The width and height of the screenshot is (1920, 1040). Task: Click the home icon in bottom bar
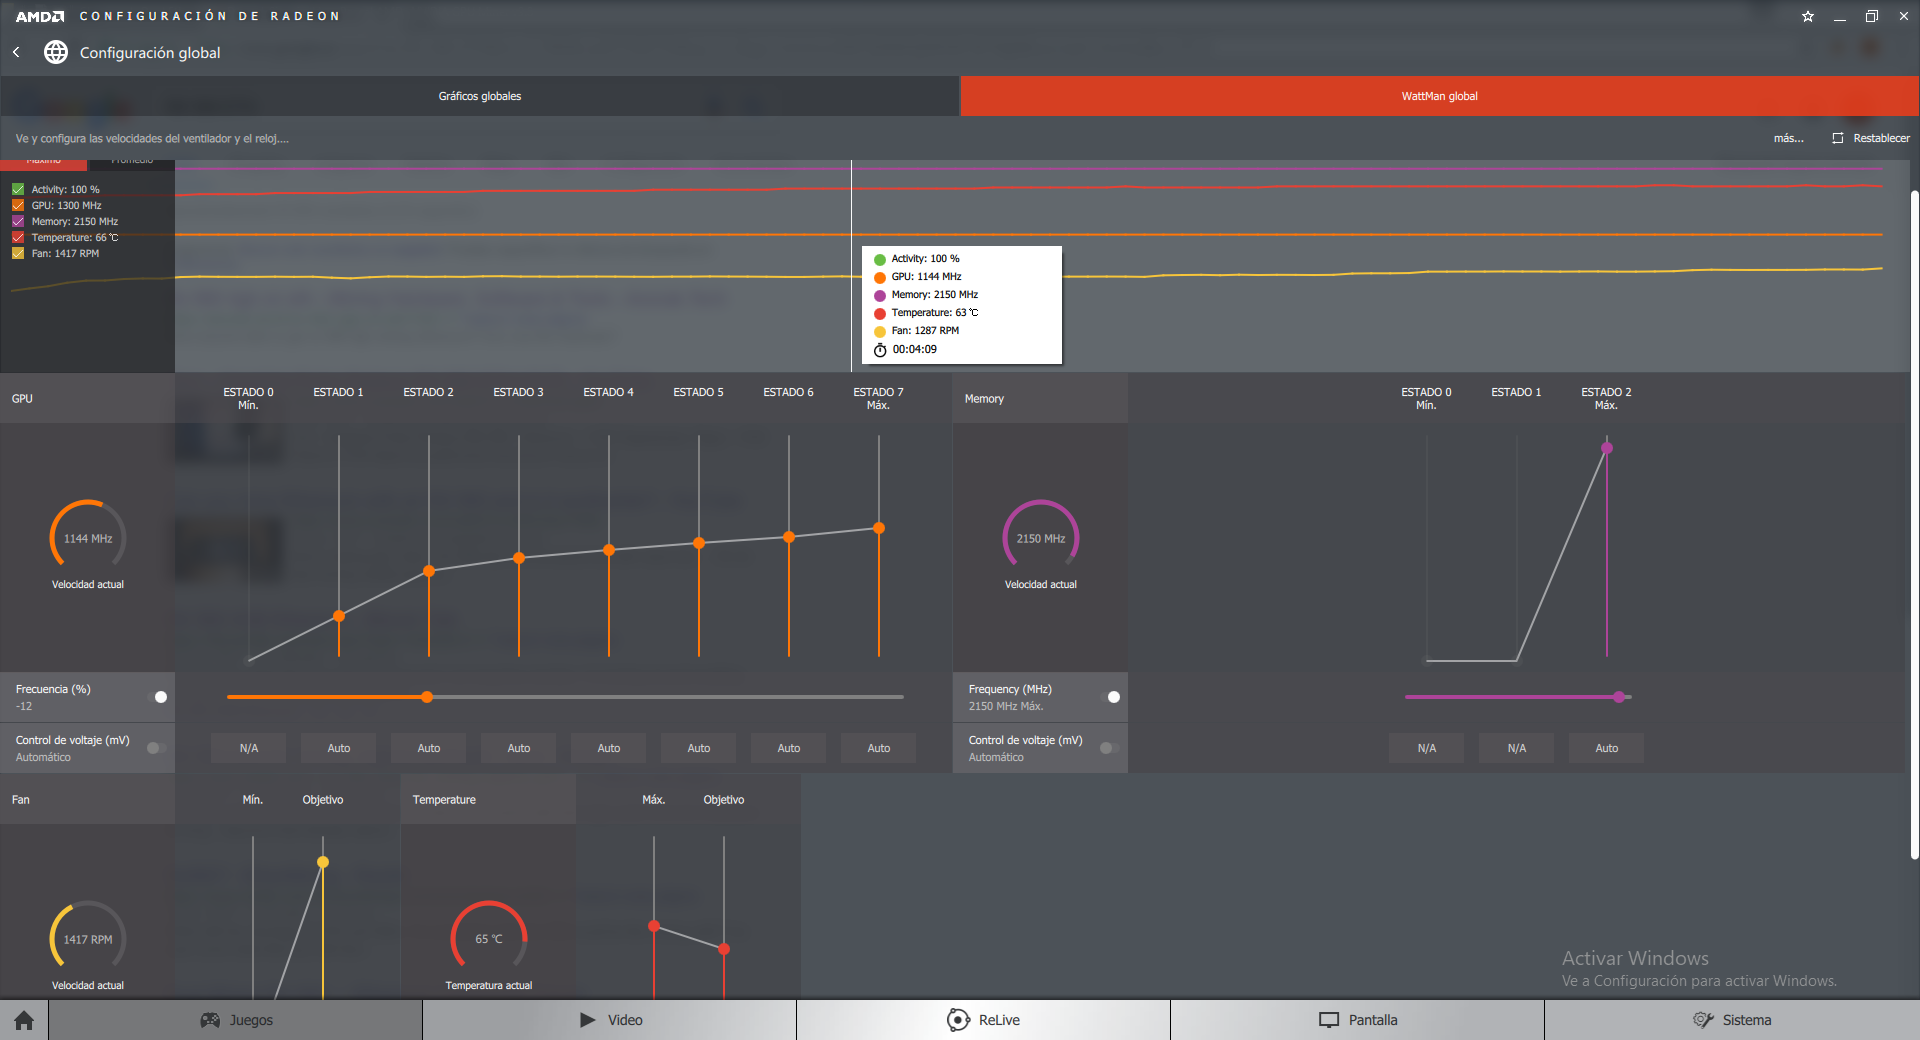pos(24,1020)
